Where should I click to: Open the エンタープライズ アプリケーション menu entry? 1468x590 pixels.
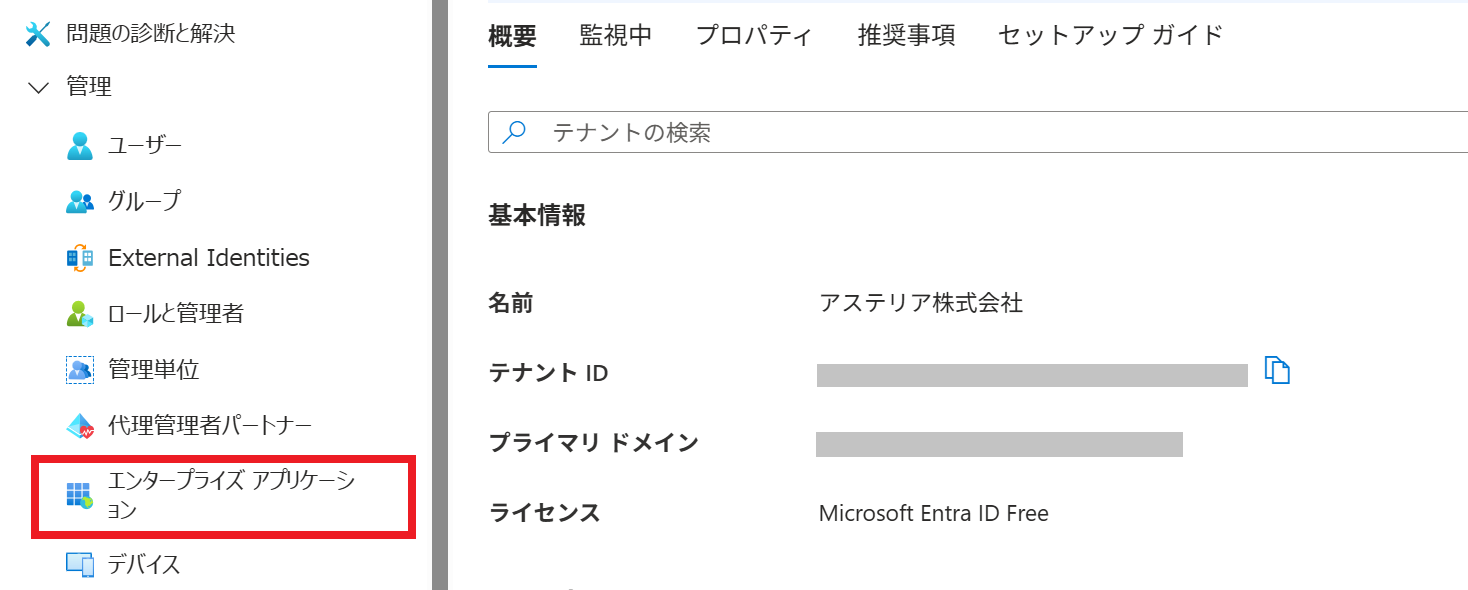pos(232,495)
